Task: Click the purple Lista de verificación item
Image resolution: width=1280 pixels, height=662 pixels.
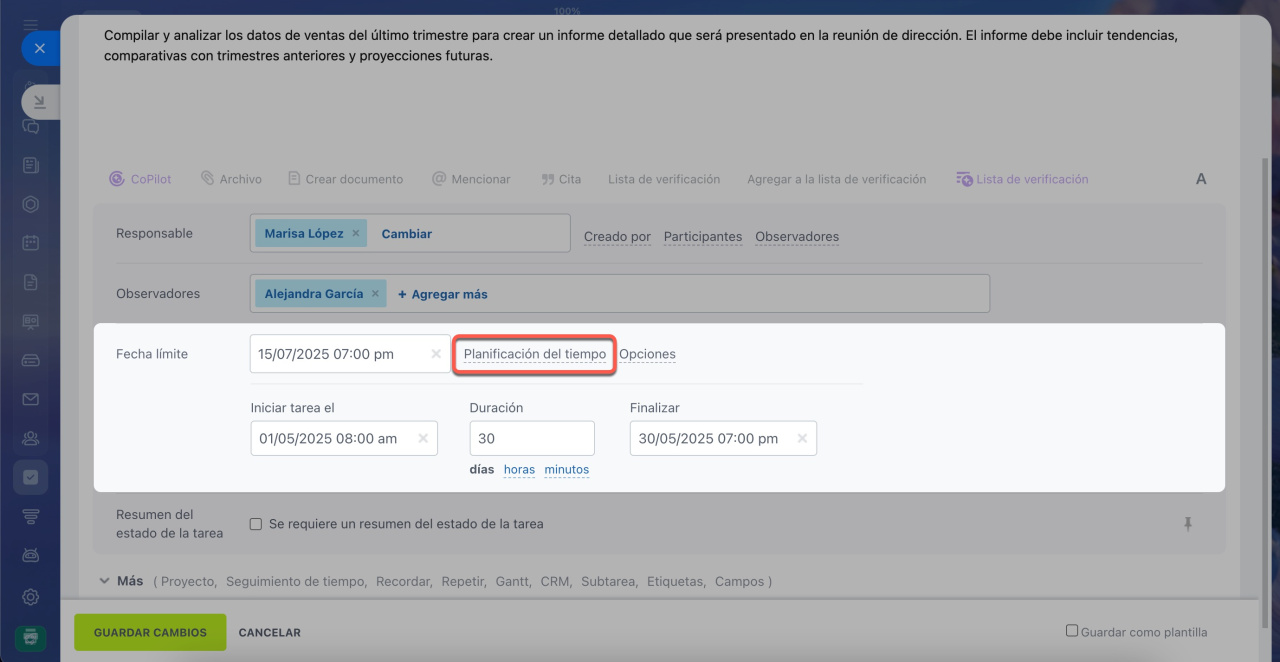Action: pyautogui.click(x=1022, y=179)
